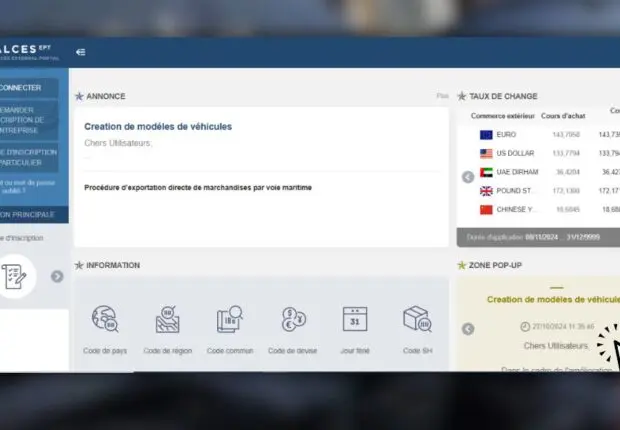Open pop-up title Creation de modéles de véhicules
620x430 pixels.
pyautogui.click(x=553, y=299)
